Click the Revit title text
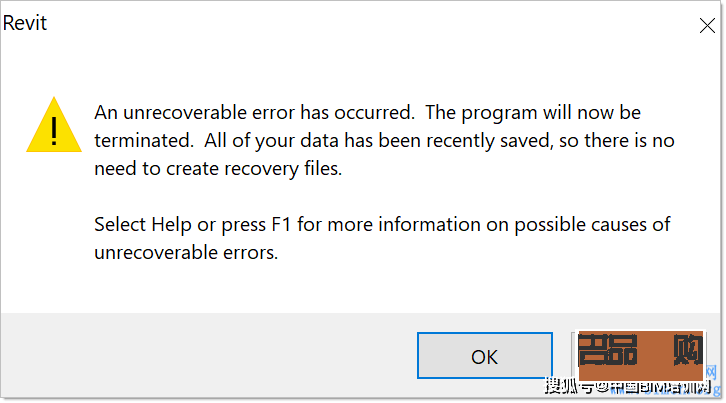This screenshot has width=726, height=403. [x=25, y=23]
